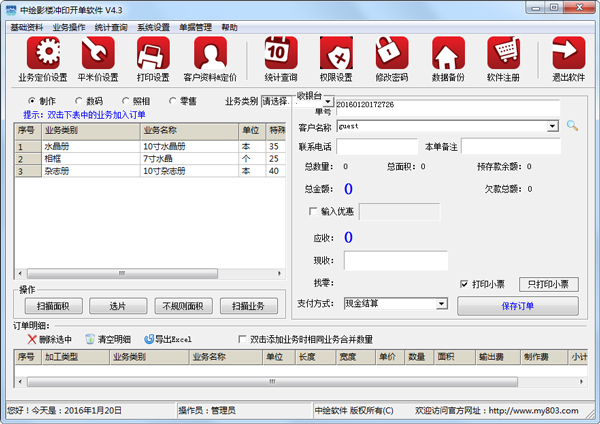Click the 业务名称 column header in business list
Viewport: 600px width, 424px height.
[x=189, y=130]
